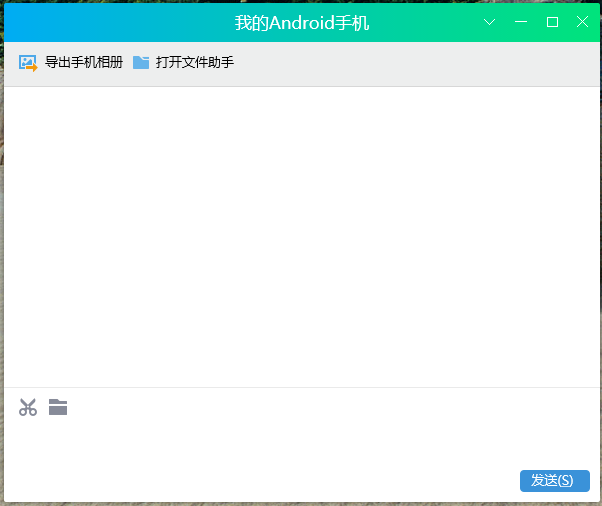Screen dimensions: 602x506
Task: Open 打开文件助手 label
Action: pyautogui.click(x=195, y=62)
